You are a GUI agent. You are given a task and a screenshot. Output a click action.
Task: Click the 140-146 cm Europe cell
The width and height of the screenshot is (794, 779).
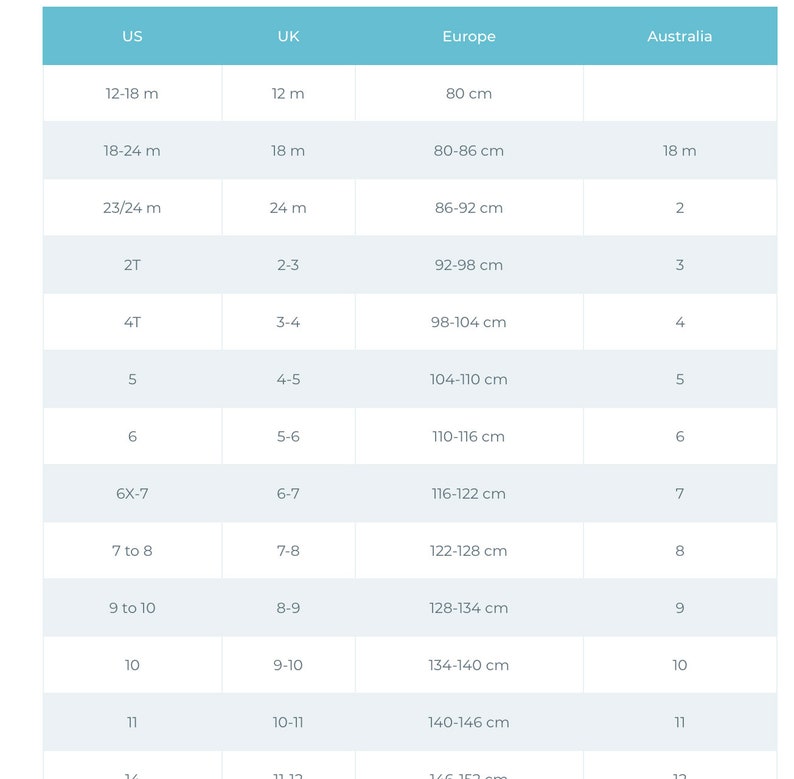469,722
